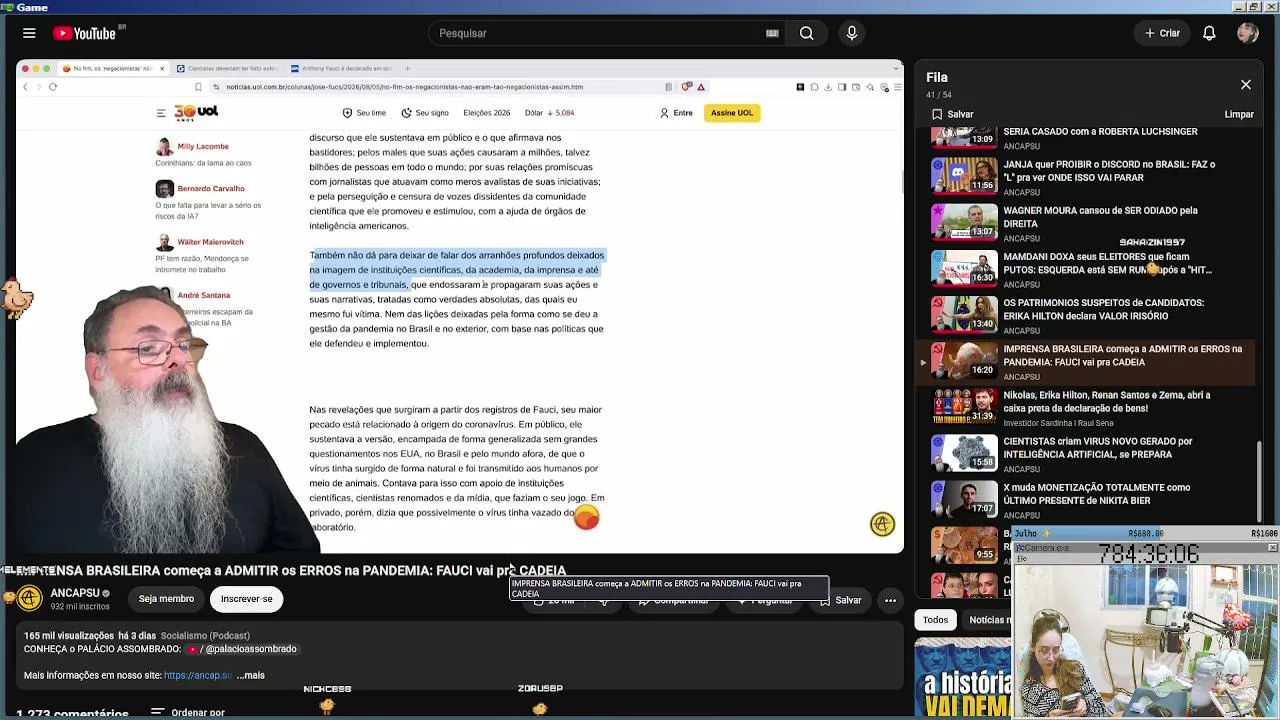Open more actions three-dot menu
This screenshot has width=1280, height=720.
tap(890, 600)
